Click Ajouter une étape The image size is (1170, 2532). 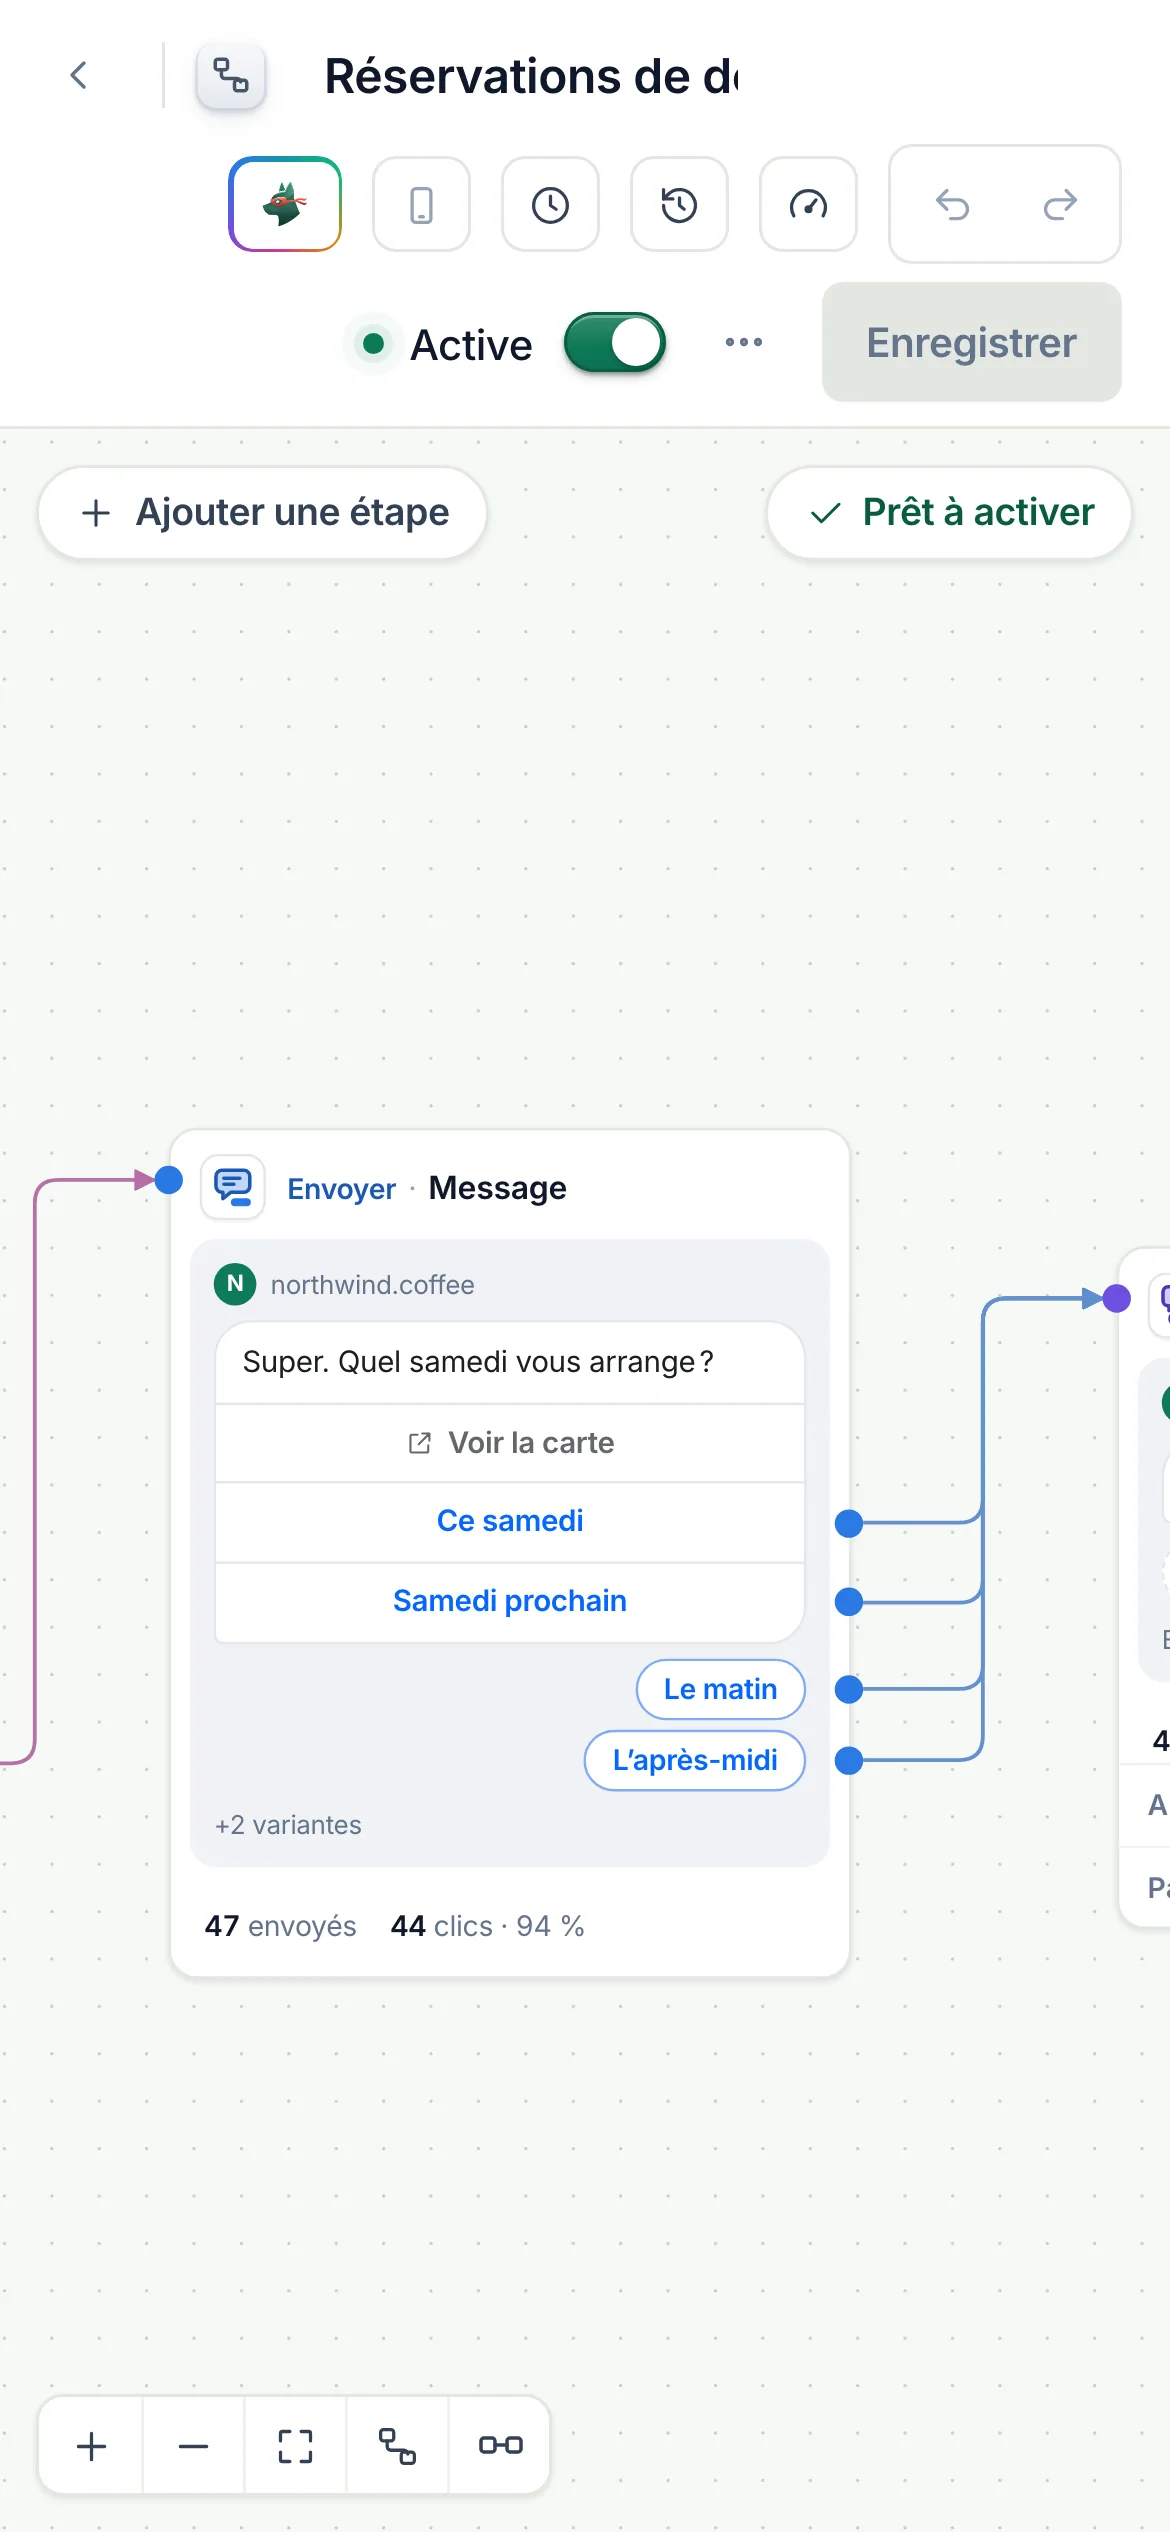[263, 512]
